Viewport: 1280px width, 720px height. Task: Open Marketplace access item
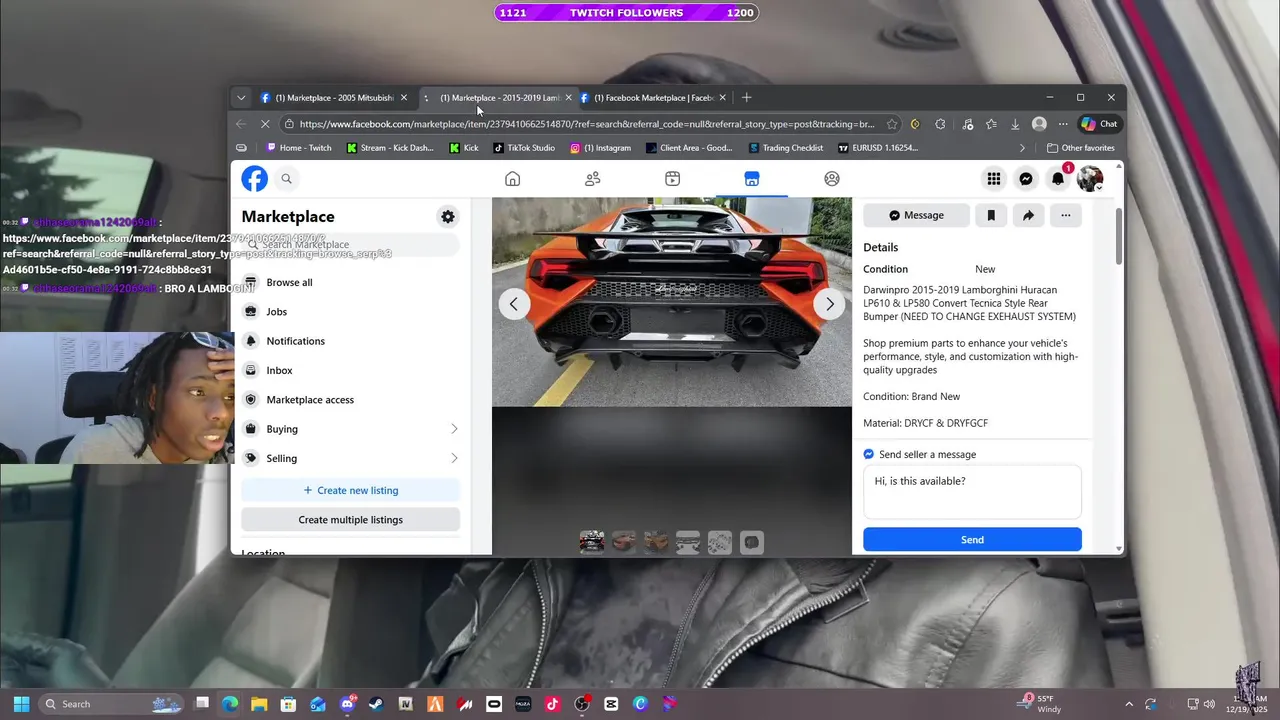350,399
